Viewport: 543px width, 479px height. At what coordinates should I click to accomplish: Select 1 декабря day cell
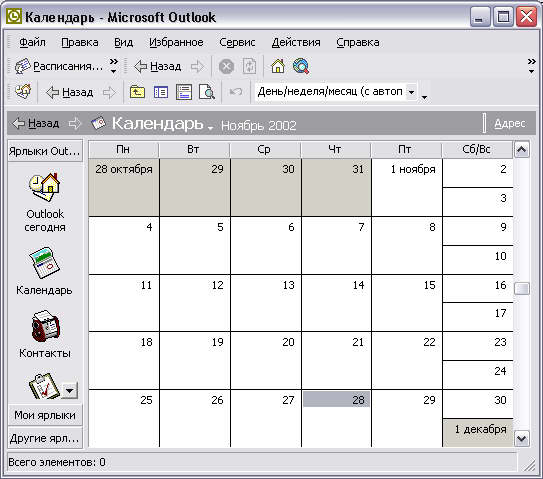coord(478,432)
